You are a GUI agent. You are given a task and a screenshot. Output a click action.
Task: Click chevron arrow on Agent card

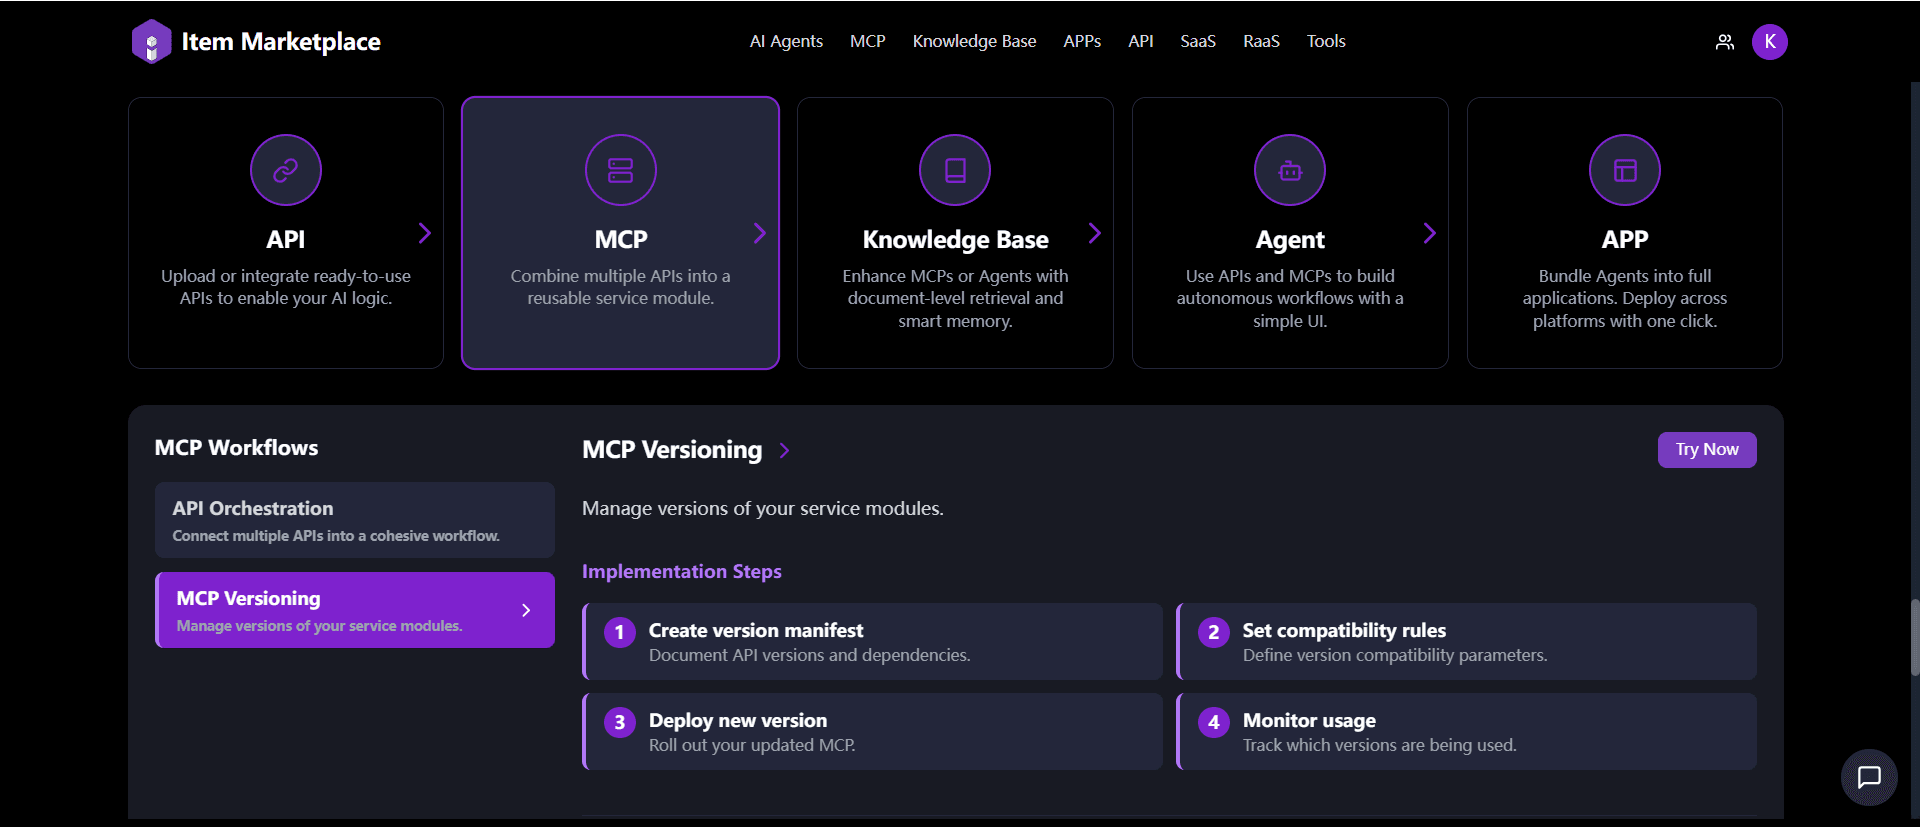tap(1430, 233)
